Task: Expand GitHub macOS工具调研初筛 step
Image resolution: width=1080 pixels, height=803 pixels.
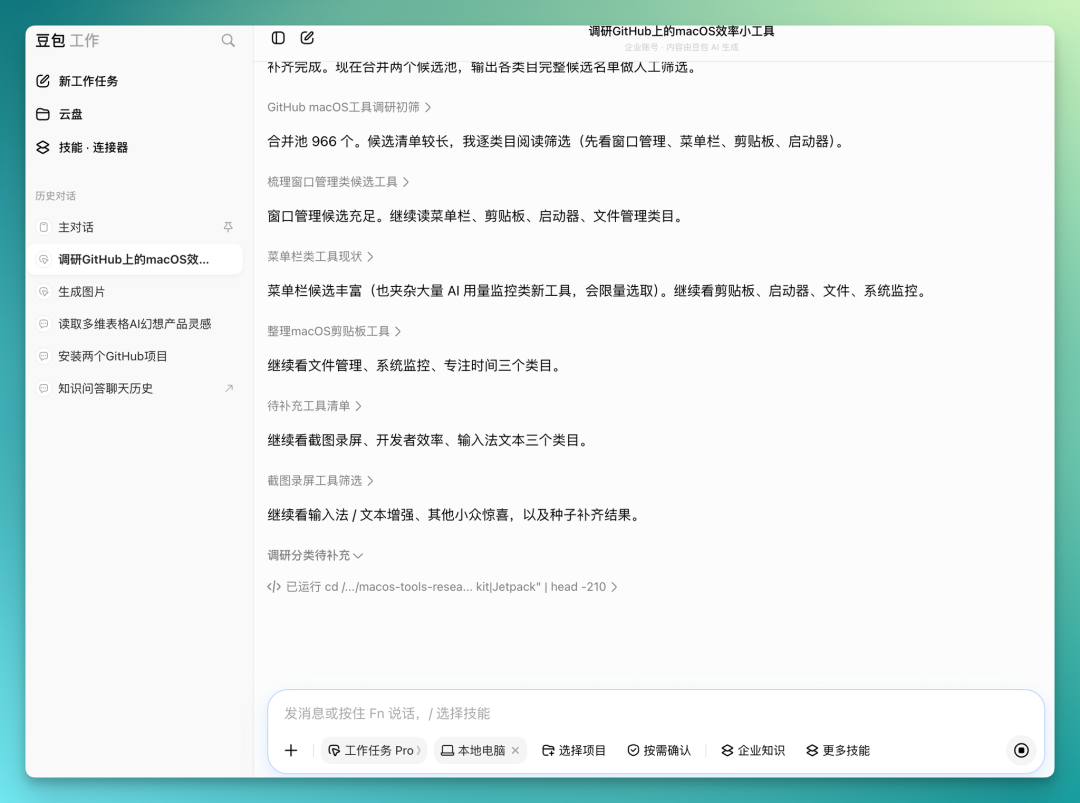Action: coord(349,107)
